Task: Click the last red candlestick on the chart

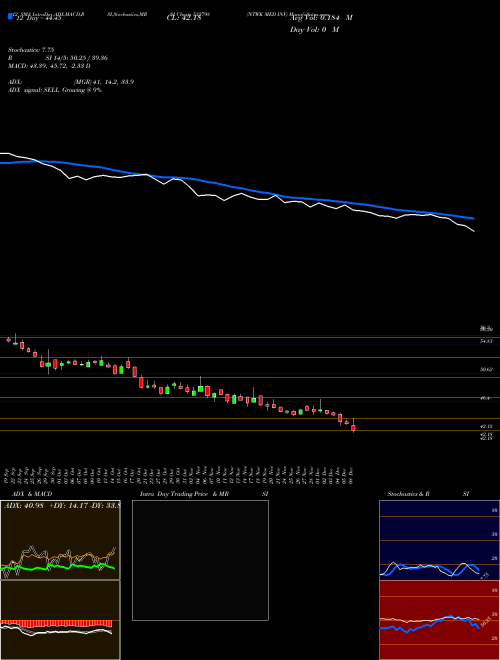Action: [x=354, y=428]
